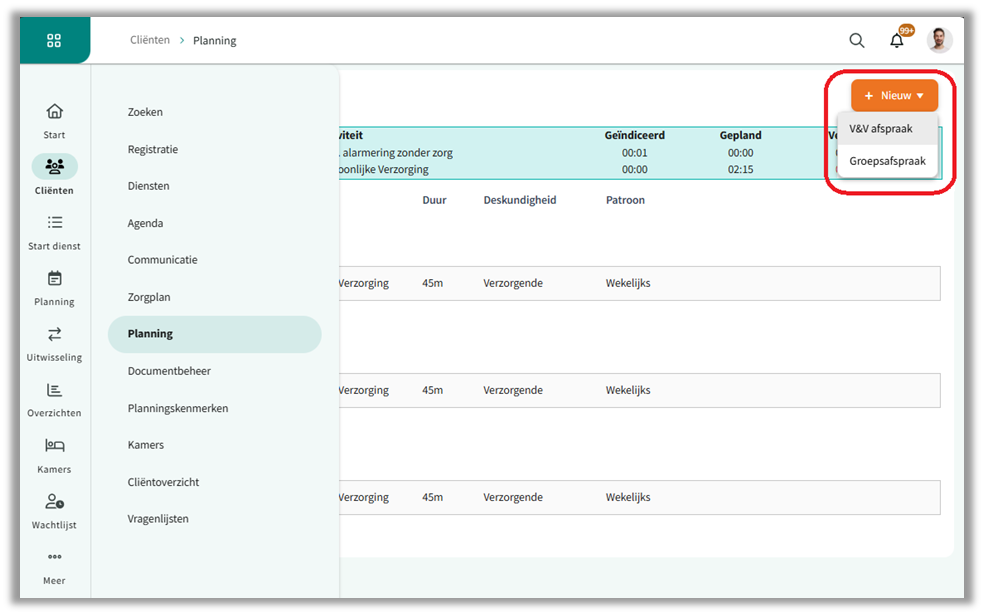Choose Groepsafspraak from dropdown
Image resolution: width=984 pixels, height=615 pixels.
tap(887, 161)
